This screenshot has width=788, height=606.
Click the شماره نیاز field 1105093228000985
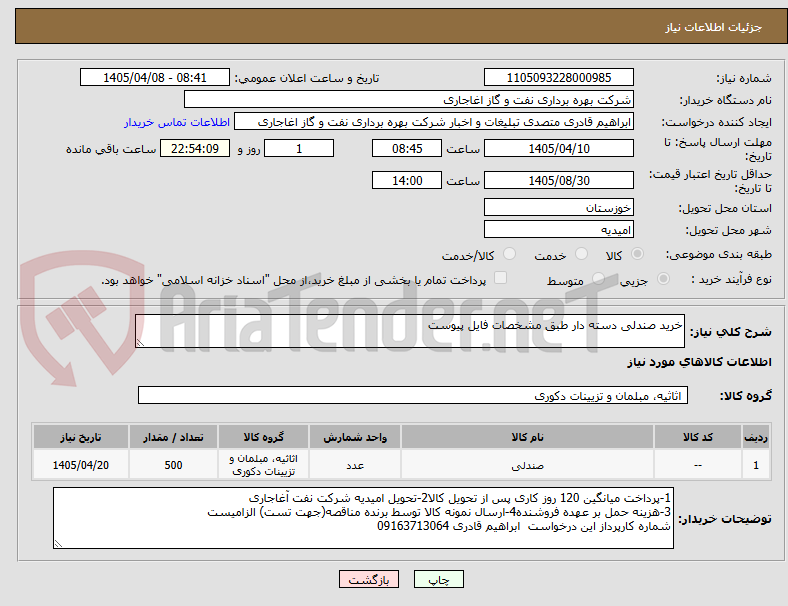[x=558, y=77]
